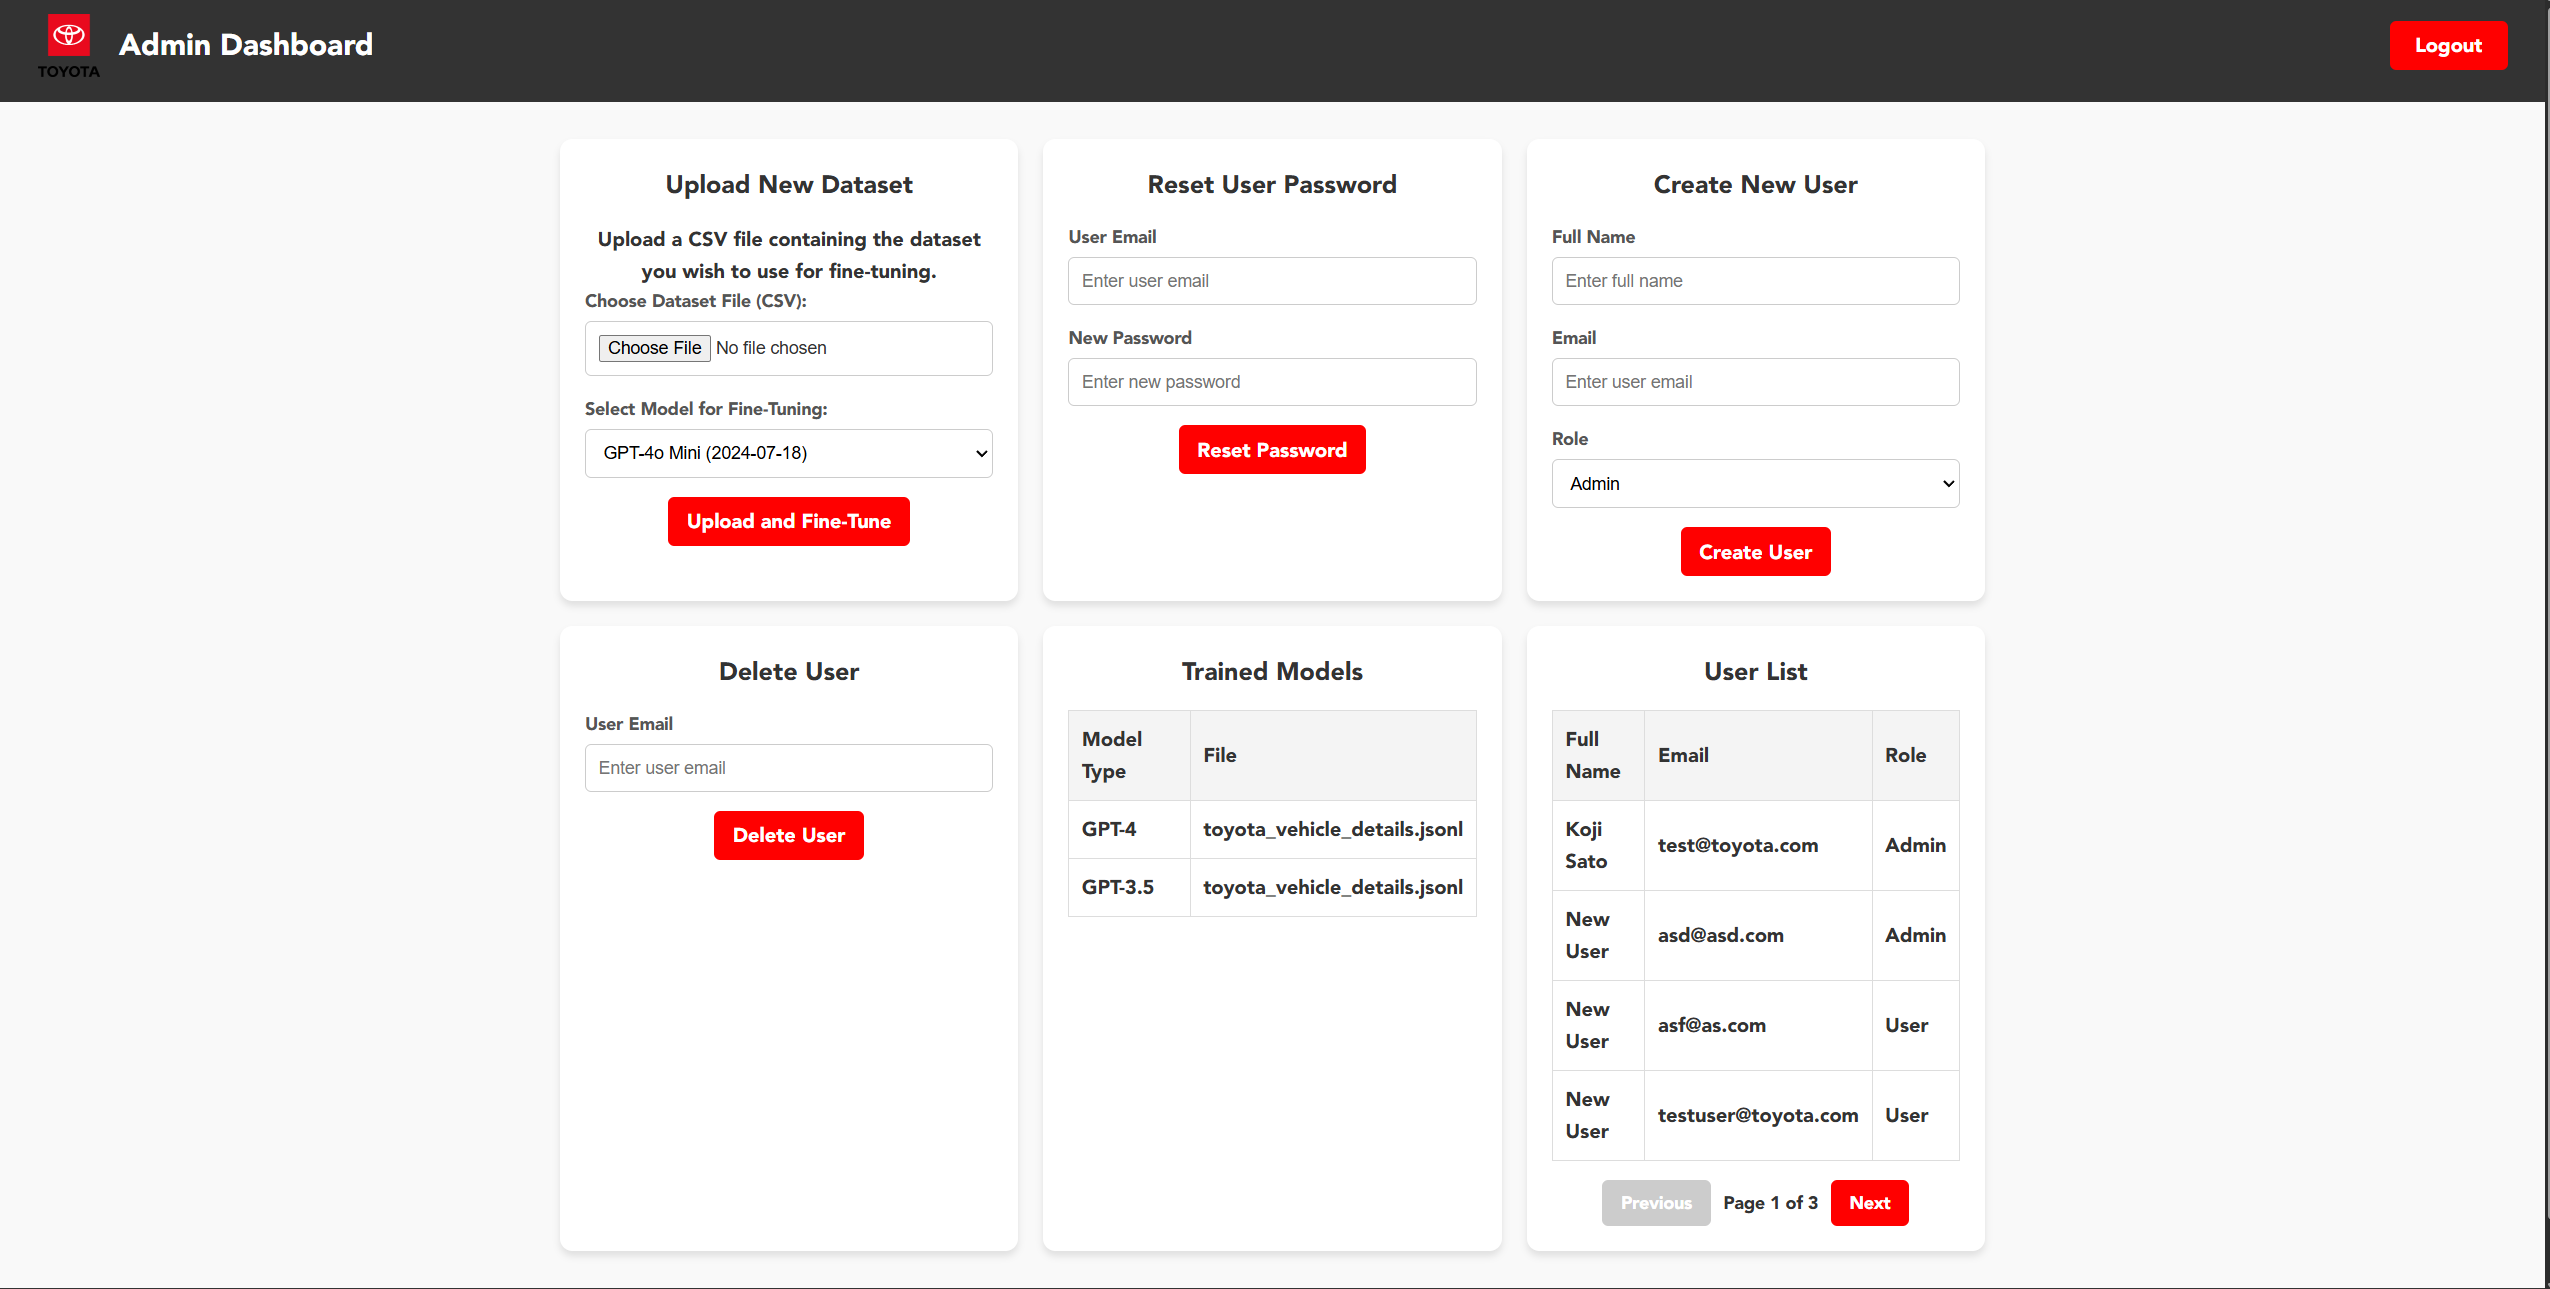Click the Create User button
Screen dimensions: 2550x1289
click(1754, 552)
